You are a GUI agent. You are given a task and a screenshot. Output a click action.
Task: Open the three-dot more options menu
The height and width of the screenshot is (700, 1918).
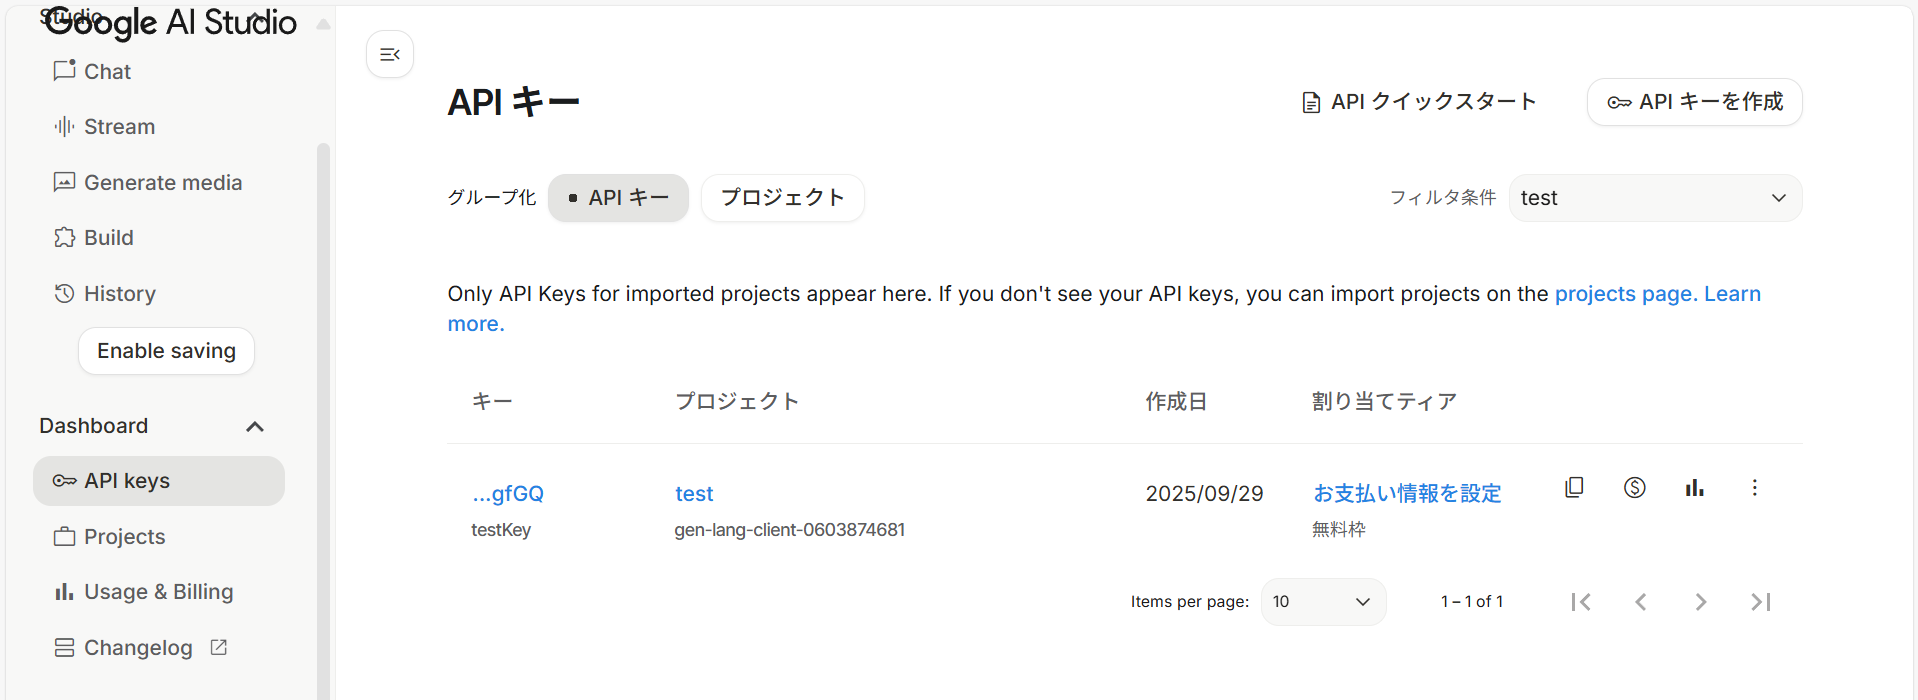point(1754,488)
